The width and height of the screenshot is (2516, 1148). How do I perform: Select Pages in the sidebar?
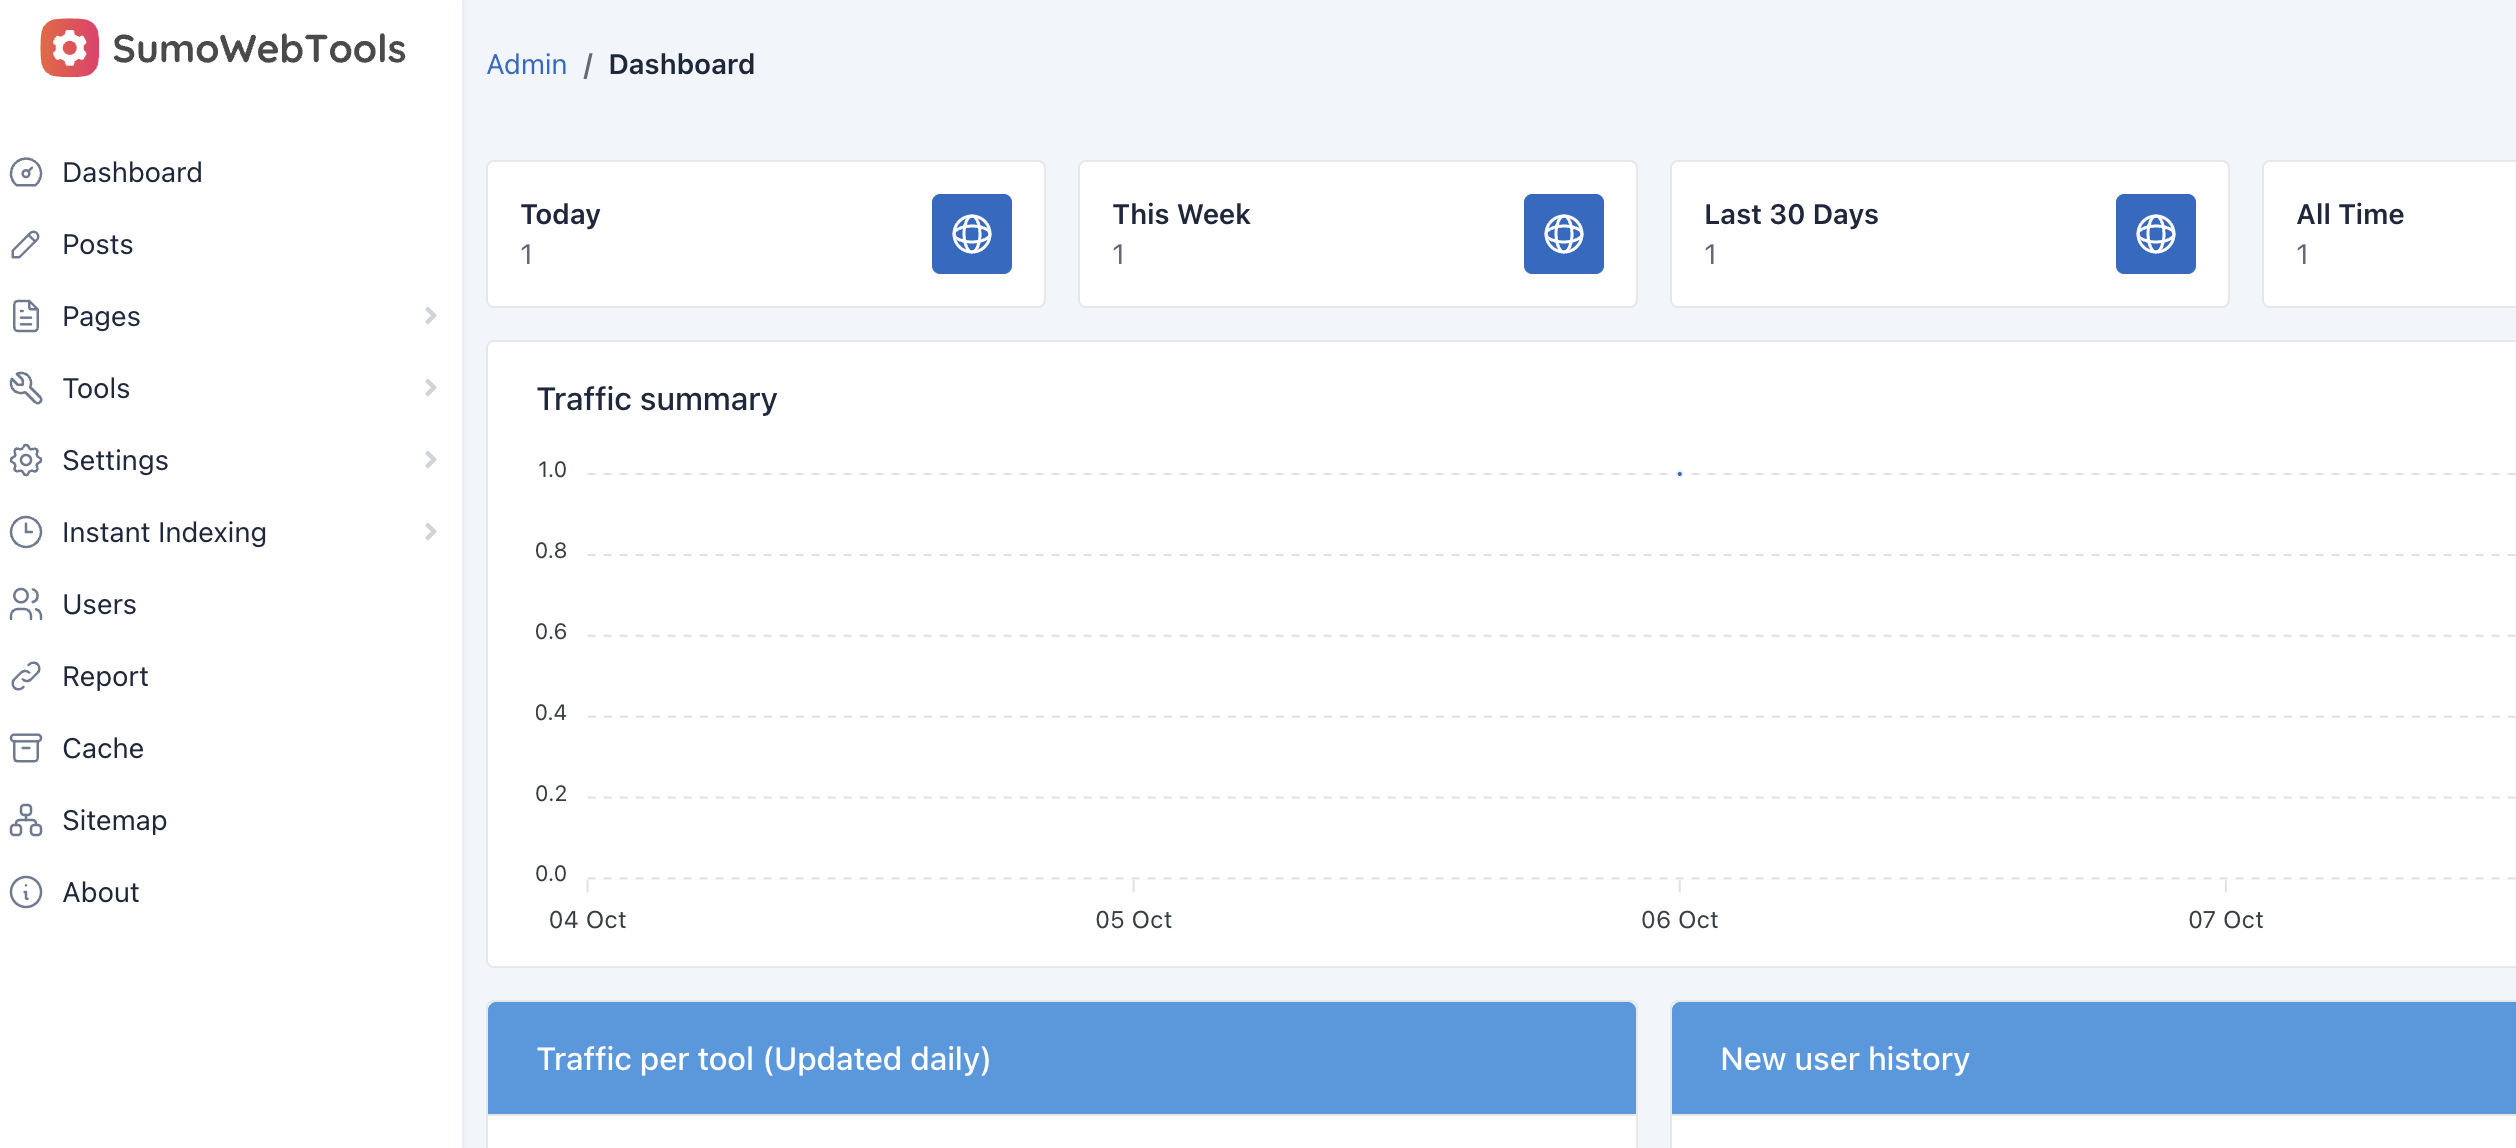point(101,317)
